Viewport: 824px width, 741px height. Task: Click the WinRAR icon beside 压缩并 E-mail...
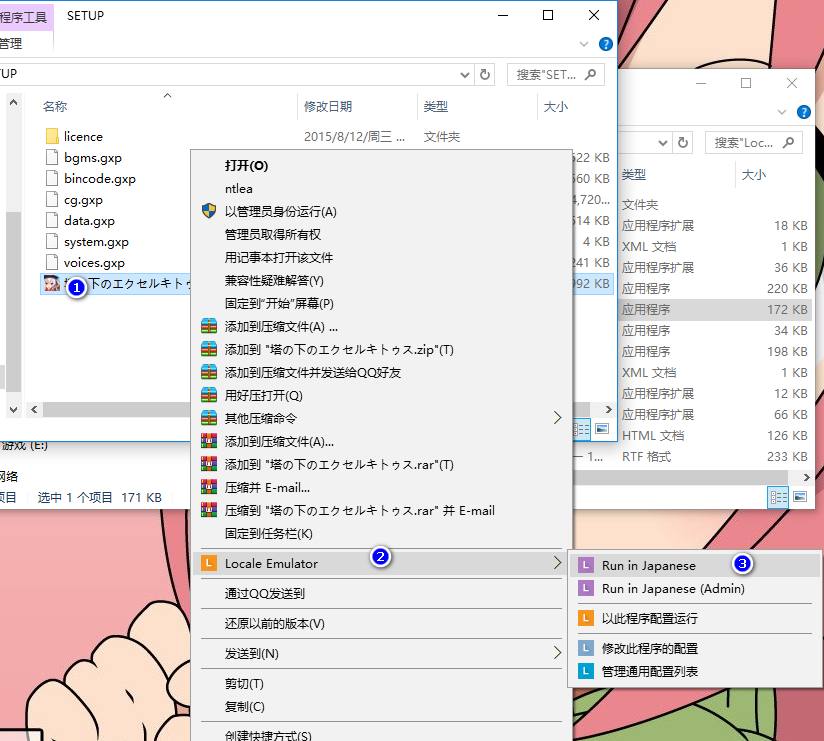pyautogui.click(x=209, y=487)
